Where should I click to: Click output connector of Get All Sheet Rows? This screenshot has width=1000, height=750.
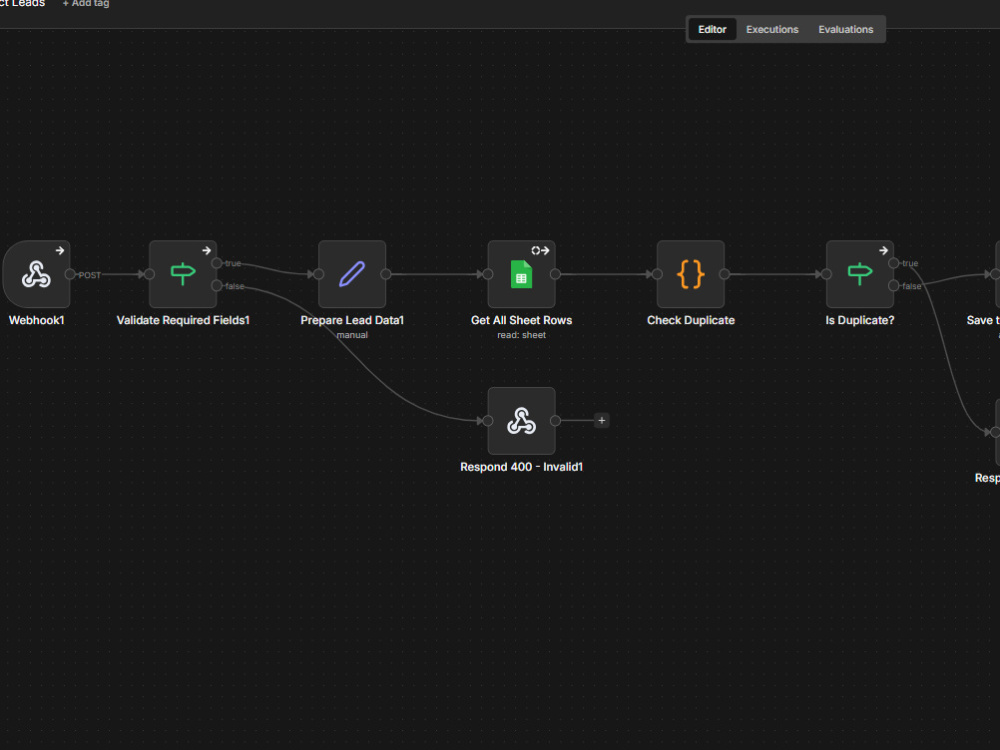tap(555, 274)
